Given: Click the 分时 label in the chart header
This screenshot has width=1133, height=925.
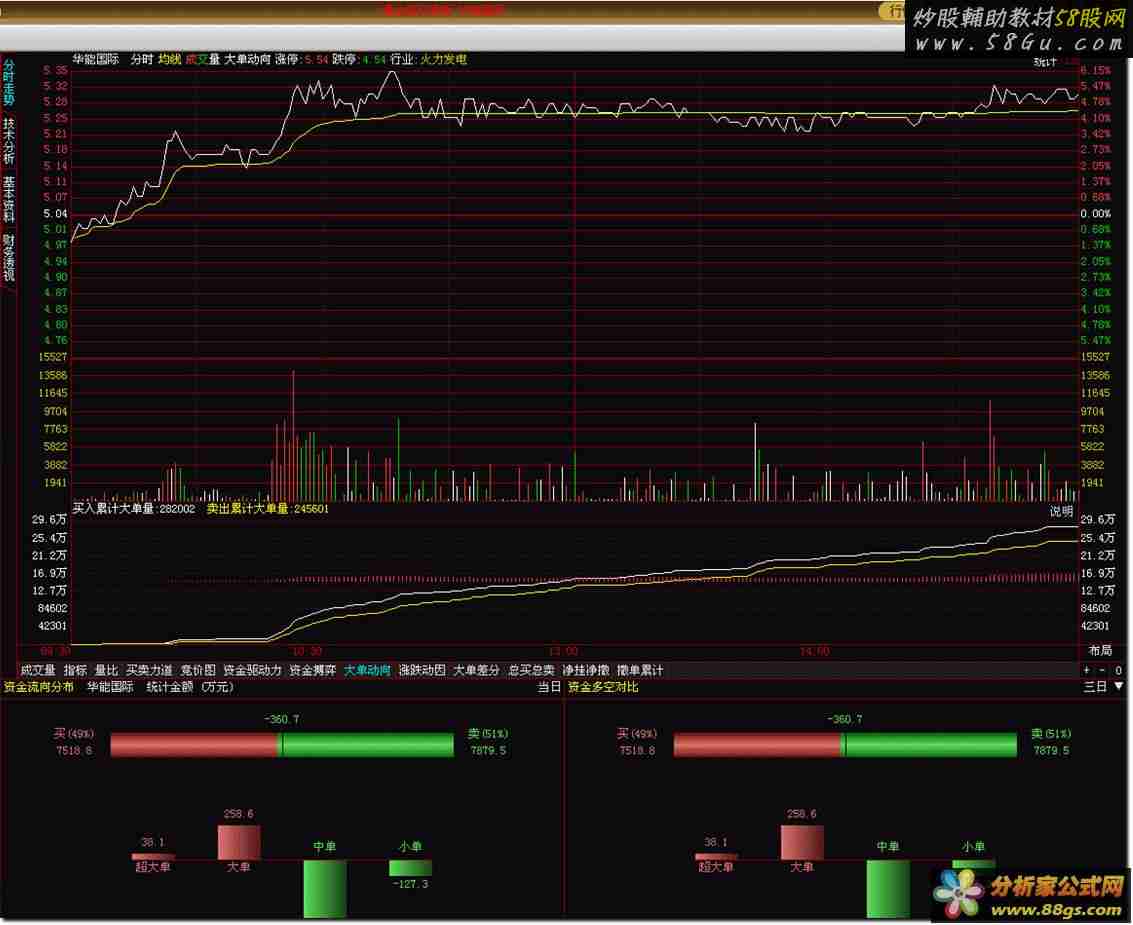Looking at the screenshot, I should coord(142,59).
